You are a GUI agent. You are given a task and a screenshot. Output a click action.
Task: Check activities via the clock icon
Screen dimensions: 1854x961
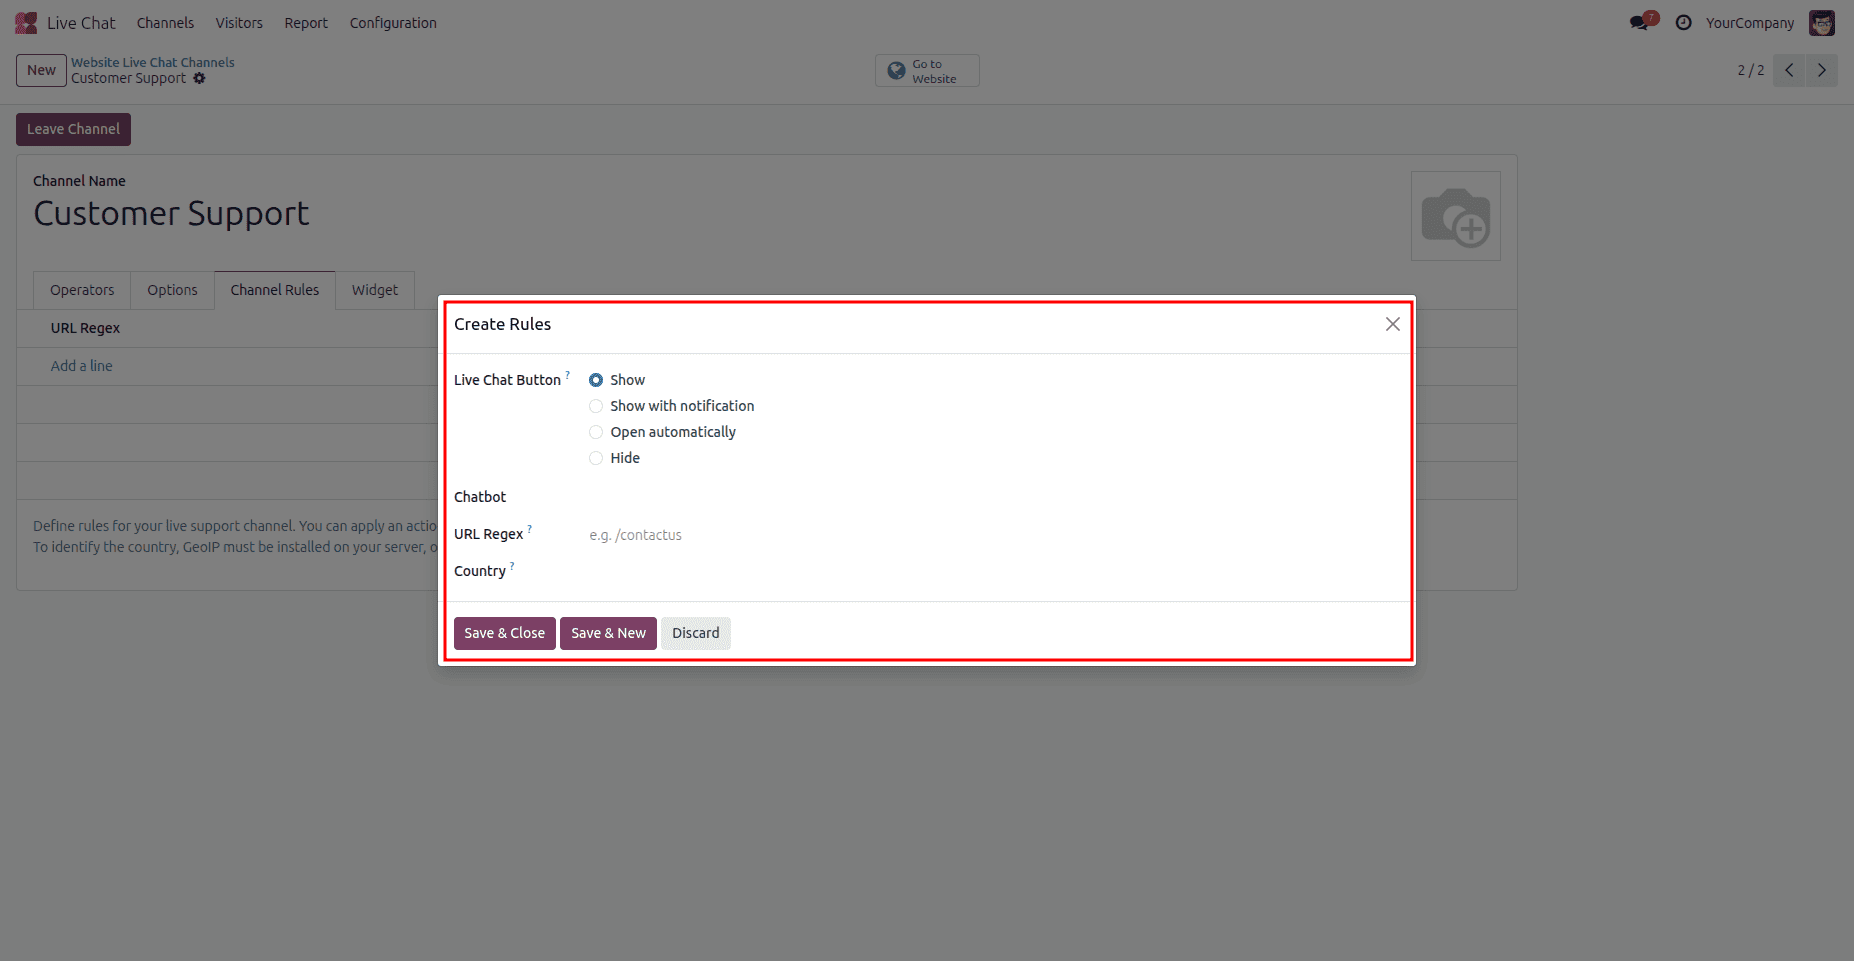1684,22
